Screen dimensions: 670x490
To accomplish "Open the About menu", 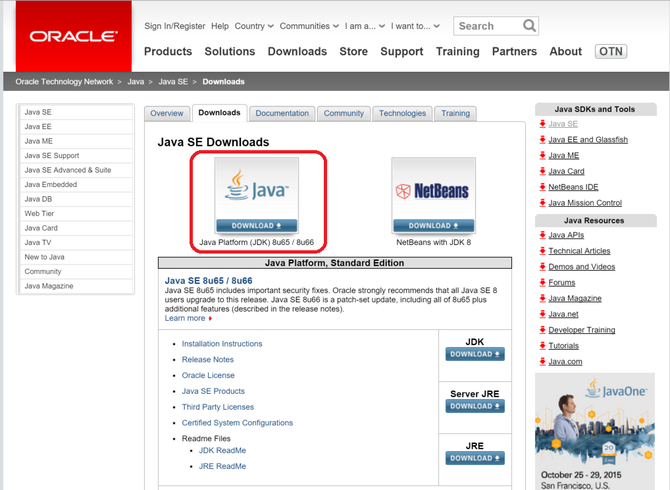I will 566,51.
